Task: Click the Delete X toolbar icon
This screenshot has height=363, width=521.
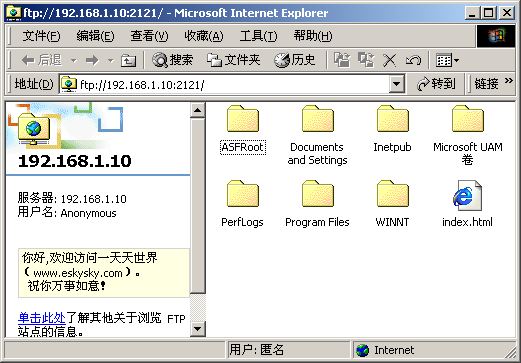Action: pyautogui.click(x=389, y=60)
